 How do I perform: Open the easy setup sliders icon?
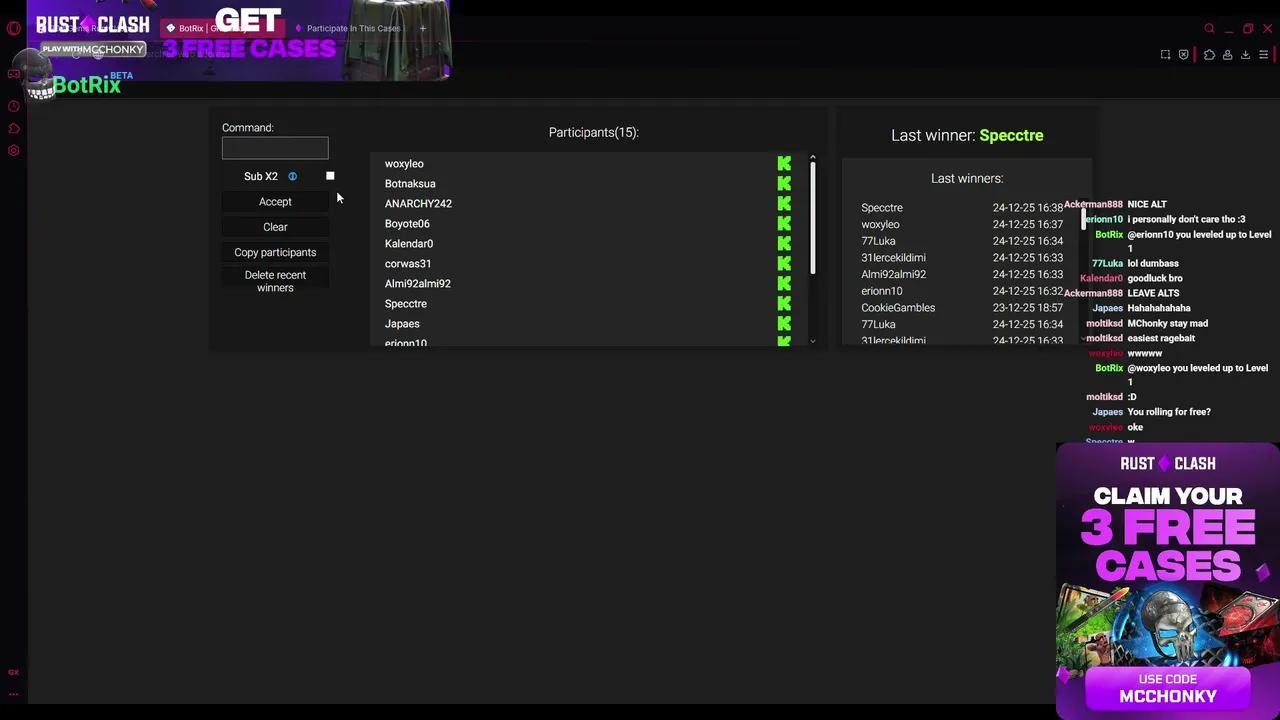coord(1263,54)
